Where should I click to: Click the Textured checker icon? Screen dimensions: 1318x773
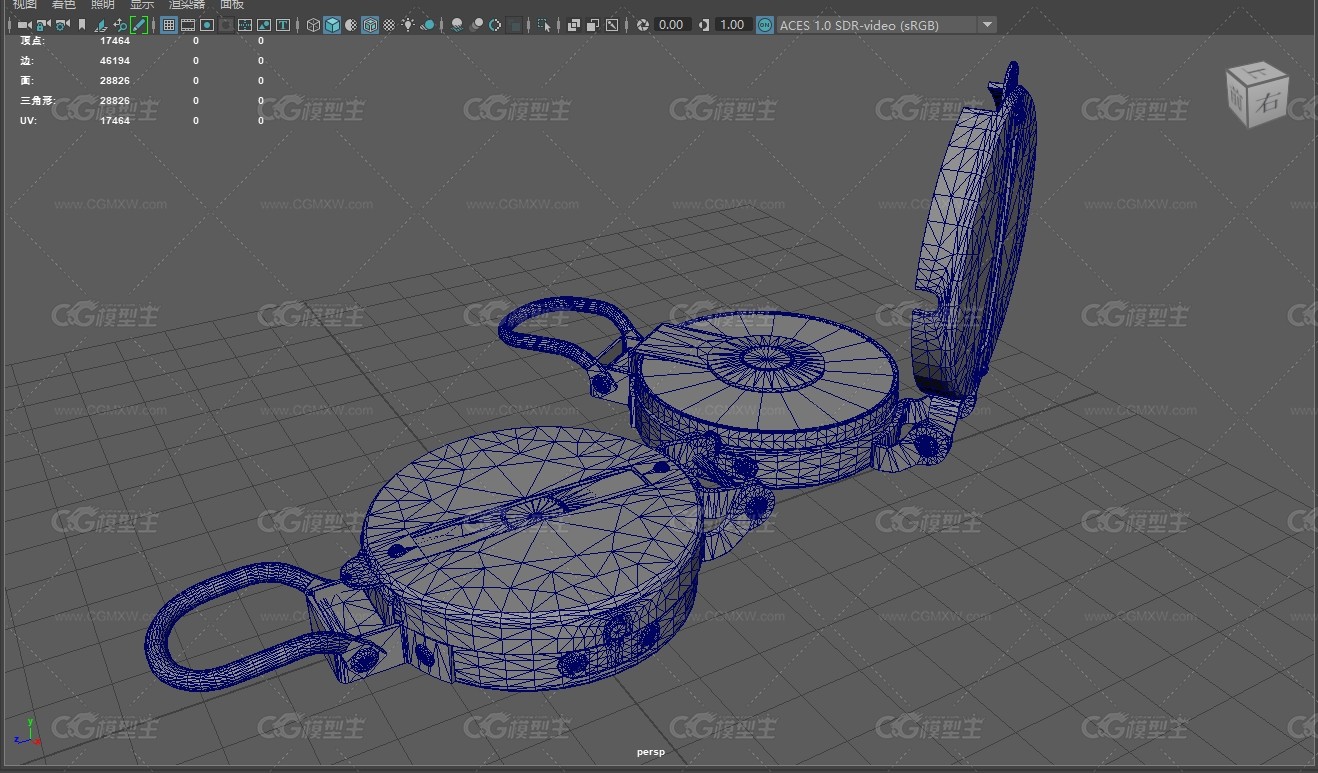(x=388, y=25)
